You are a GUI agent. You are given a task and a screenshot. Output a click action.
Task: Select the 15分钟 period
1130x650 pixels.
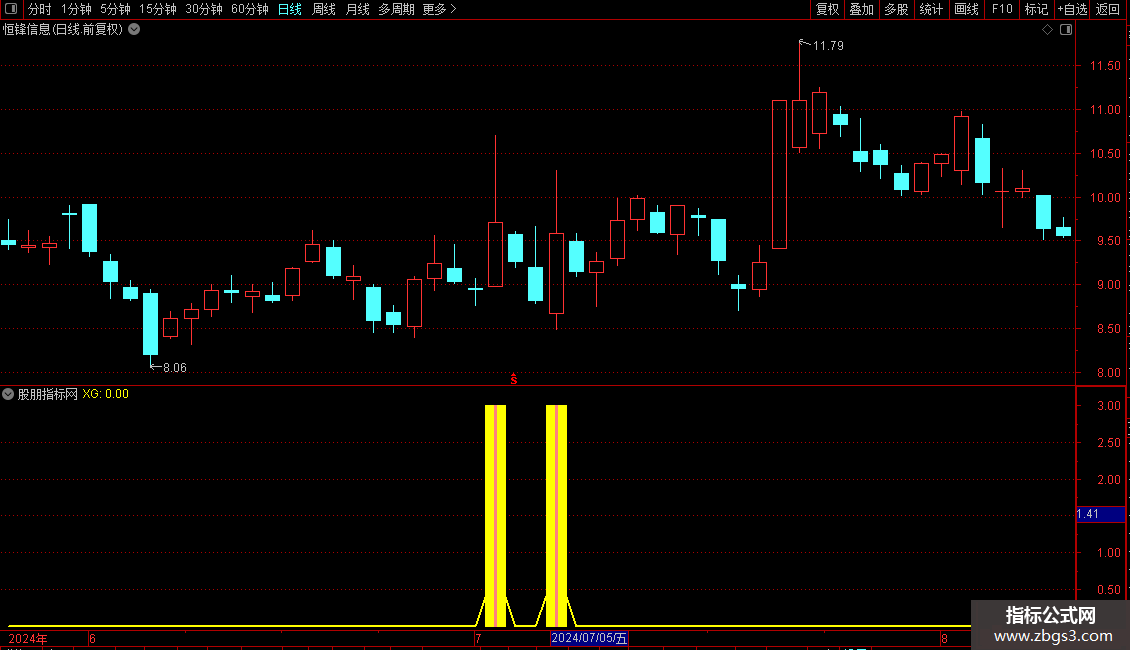pos(157,9)
